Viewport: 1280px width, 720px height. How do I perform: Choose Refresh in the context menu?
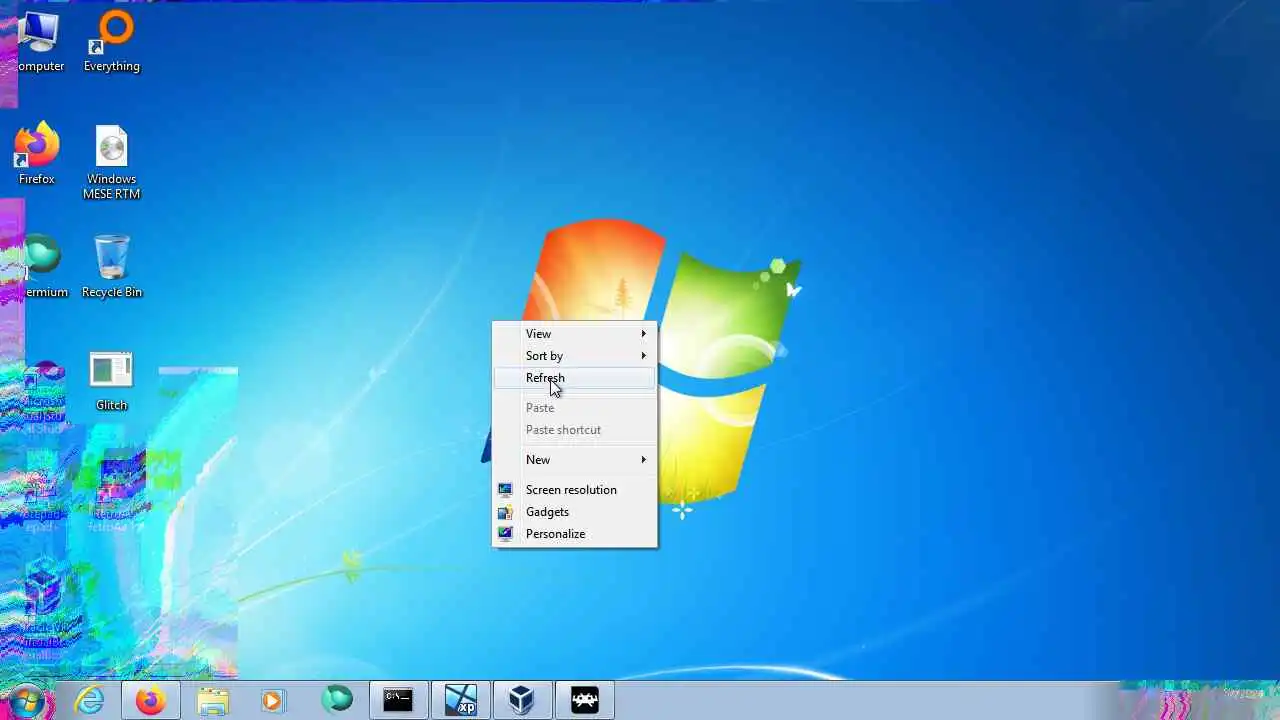pos(575,378)
